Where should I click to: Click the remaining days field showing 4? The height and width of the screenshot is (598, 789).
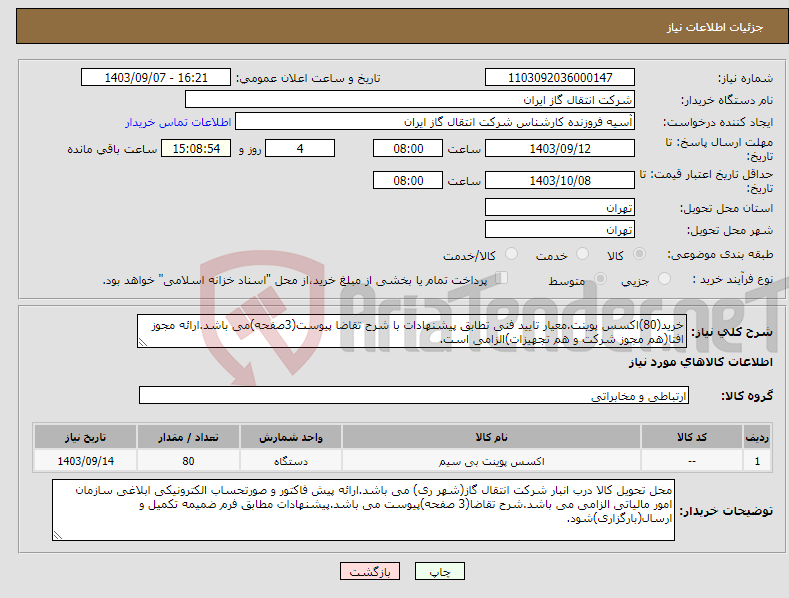click(x=300, y=148)
